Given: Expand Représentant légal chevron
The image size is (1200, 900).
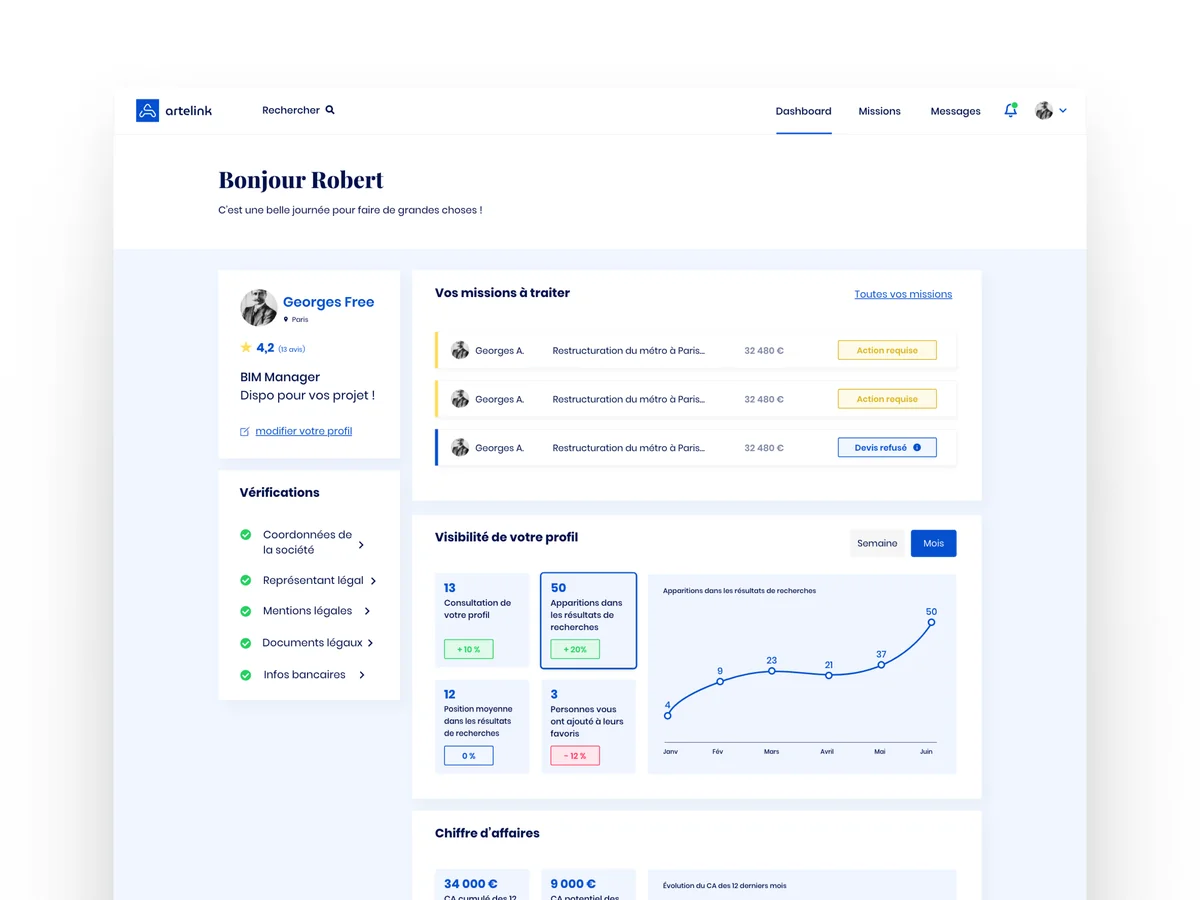Looking at the screenshot, I should [374, 581].
